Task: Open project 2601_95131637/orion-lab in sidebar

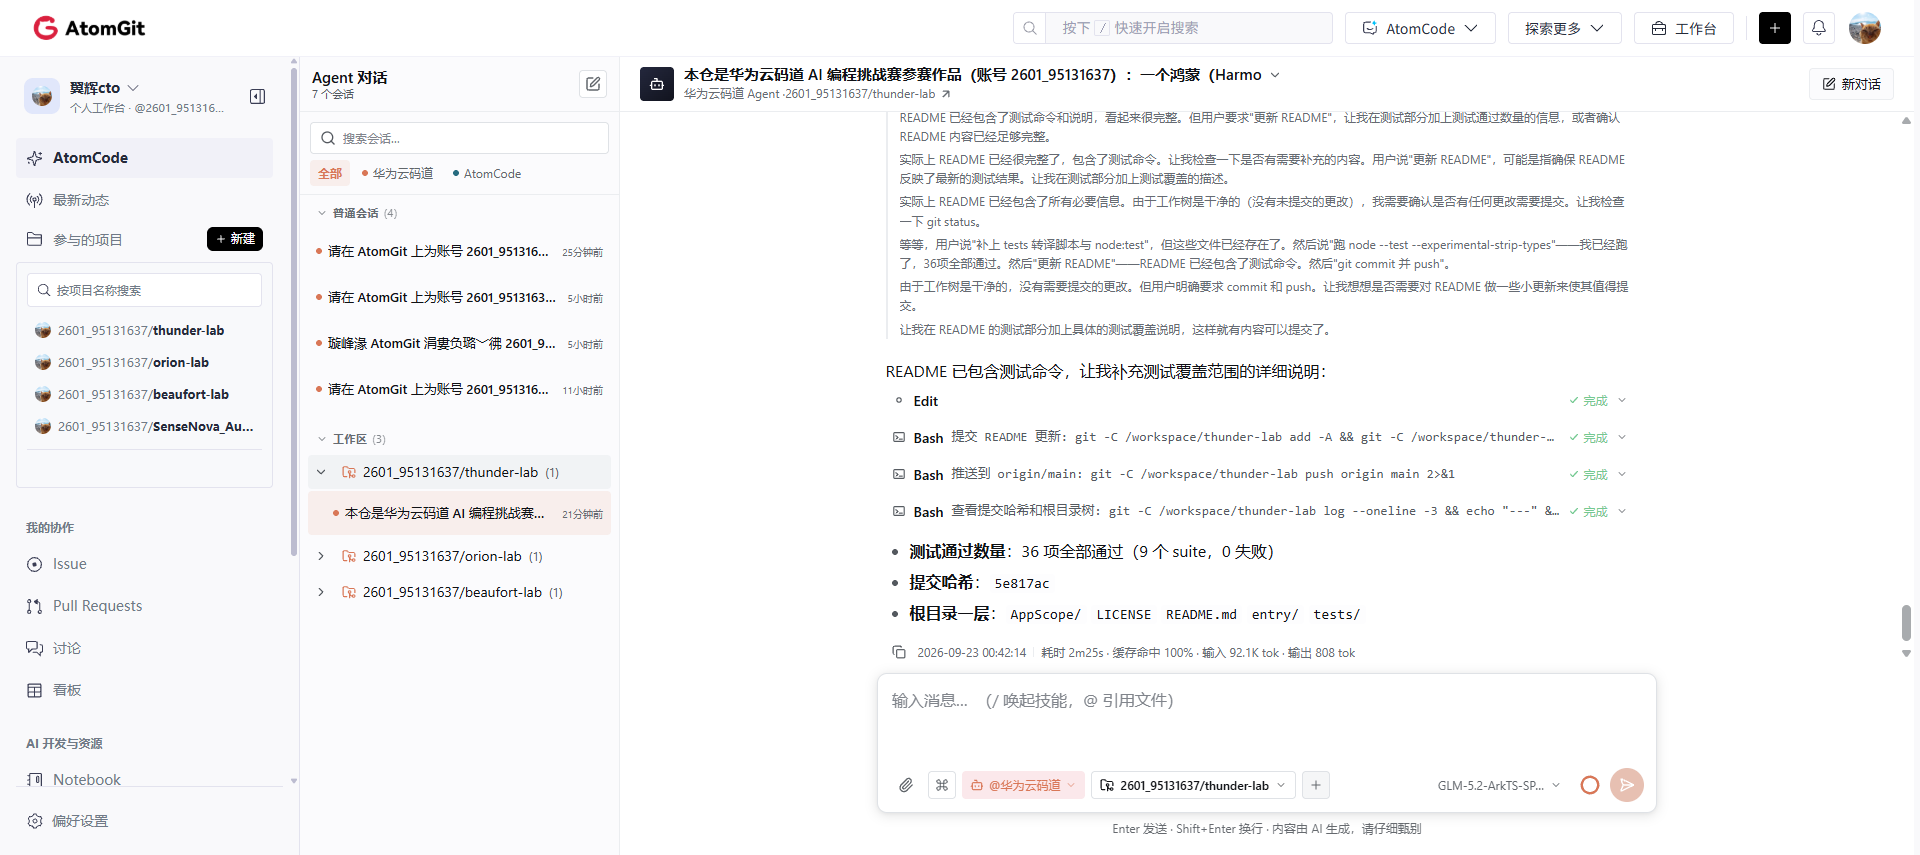Action: click(133, 362)
